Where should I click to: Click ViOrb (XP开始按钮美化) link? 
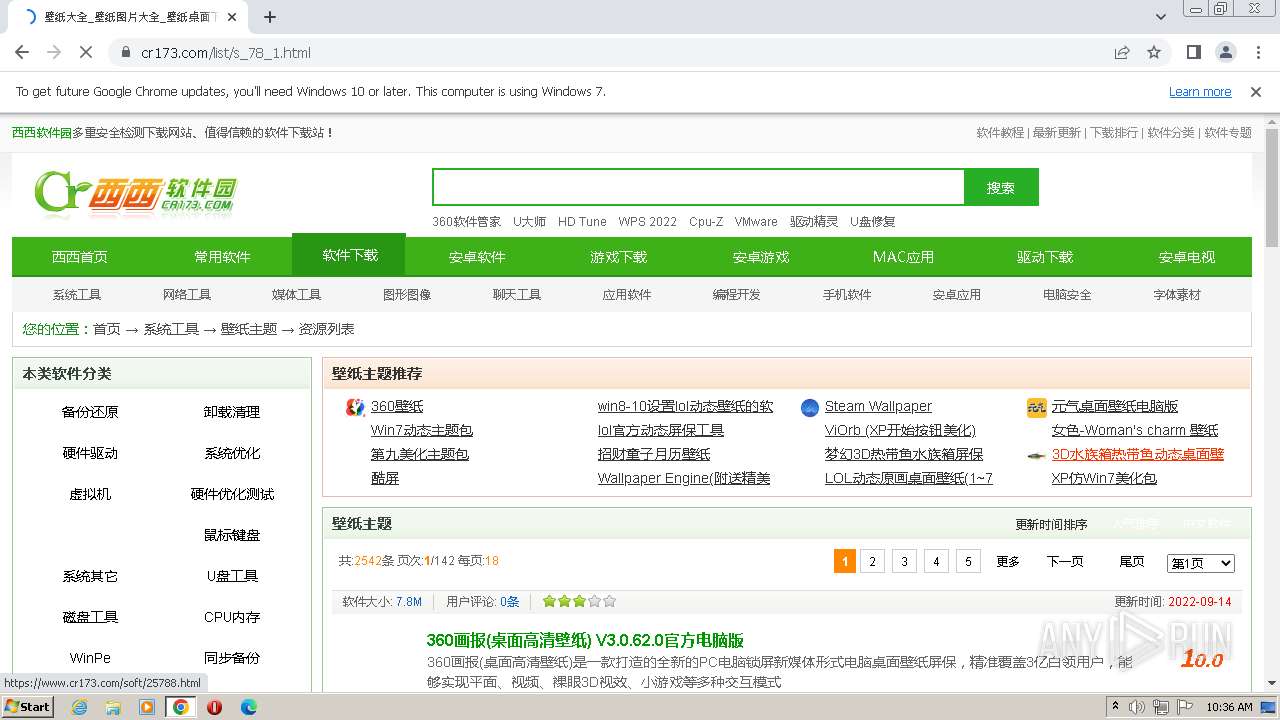(900, 431)
